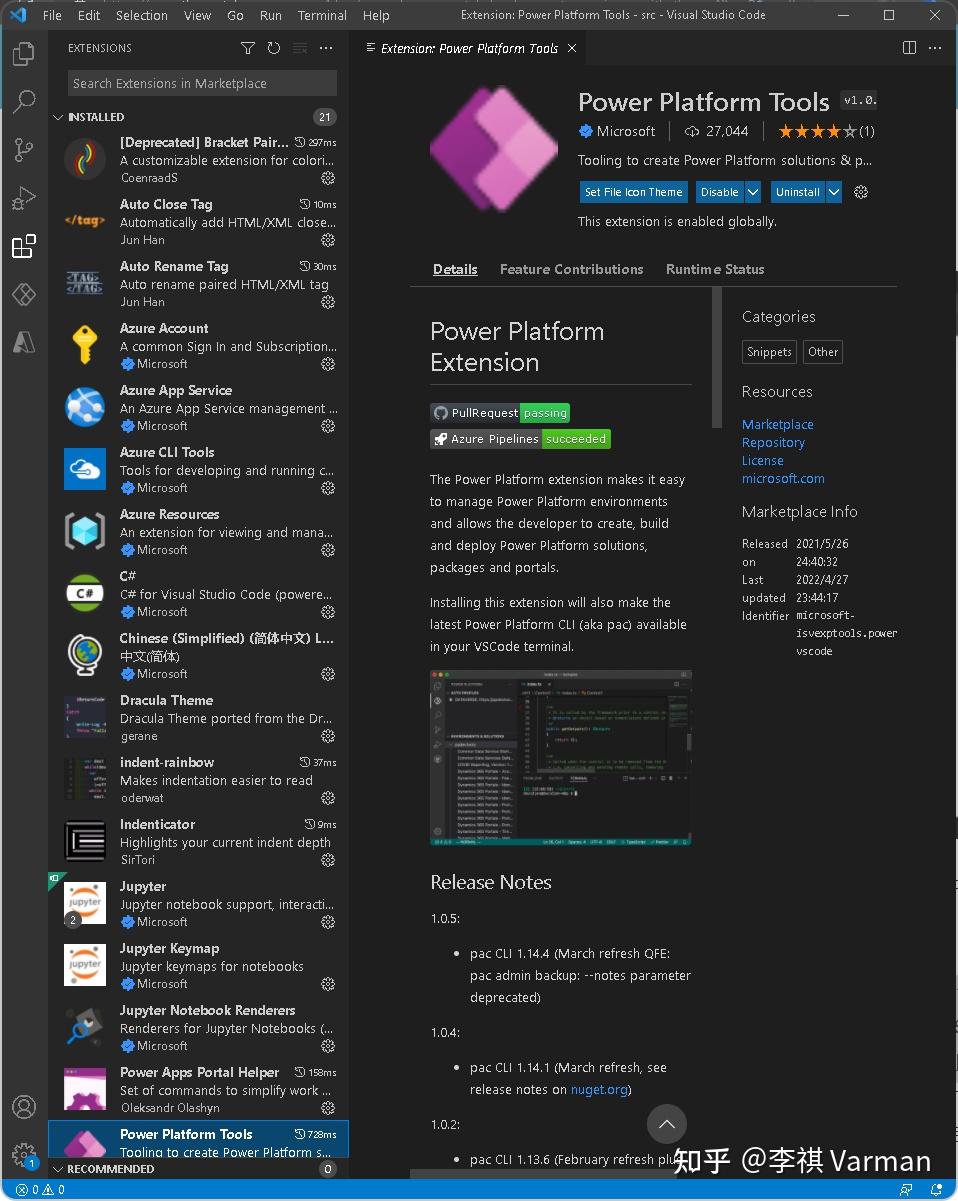Select the C# extension entry
958x1201 pixels.
[198, 593]
